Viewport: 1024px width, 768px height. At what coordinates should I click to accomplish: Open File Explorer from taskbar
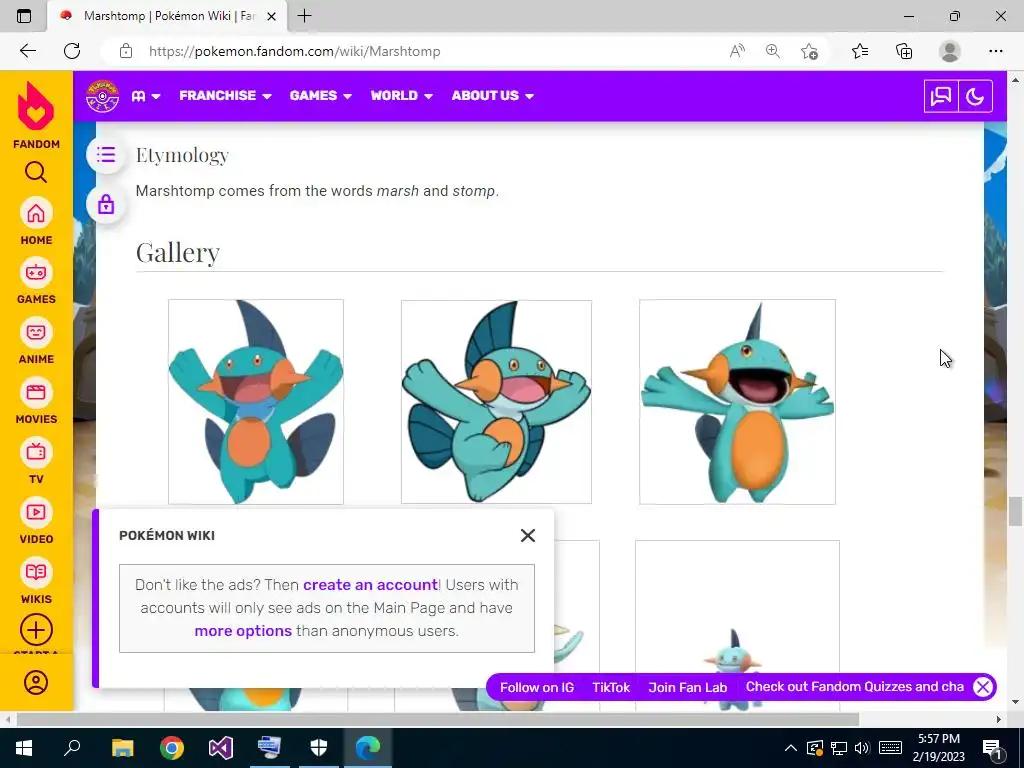pyautogui.click(x=122, y=748)
